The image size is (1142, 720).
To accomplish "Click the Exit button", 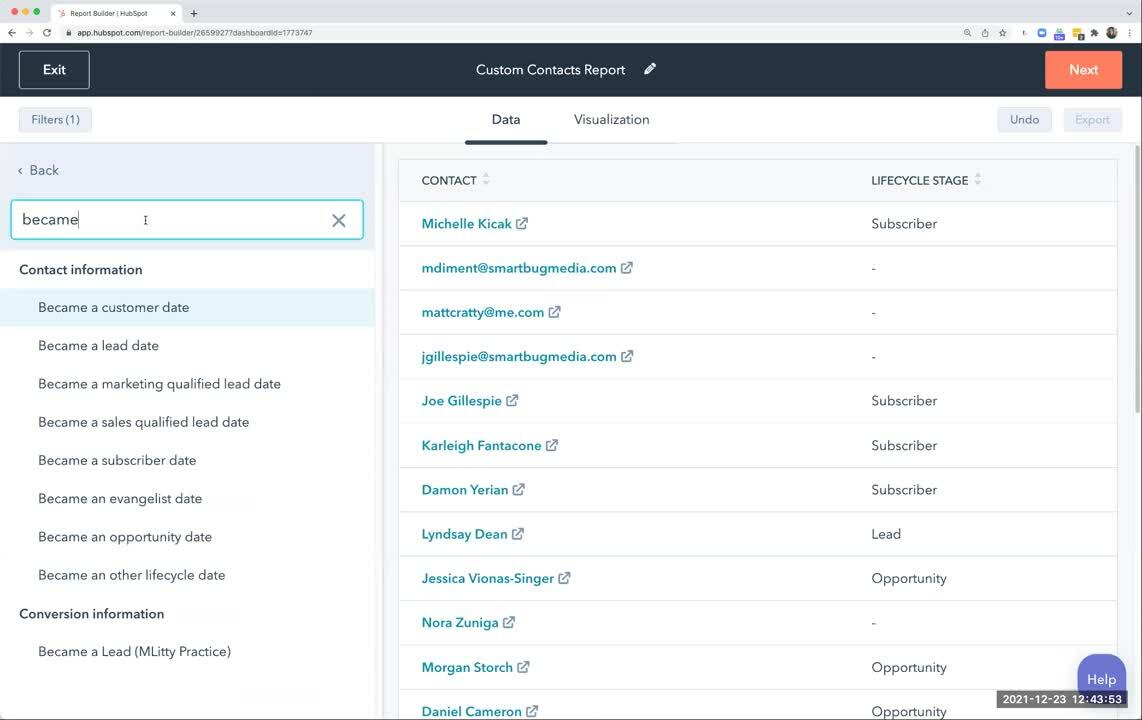I will point(55,70).
